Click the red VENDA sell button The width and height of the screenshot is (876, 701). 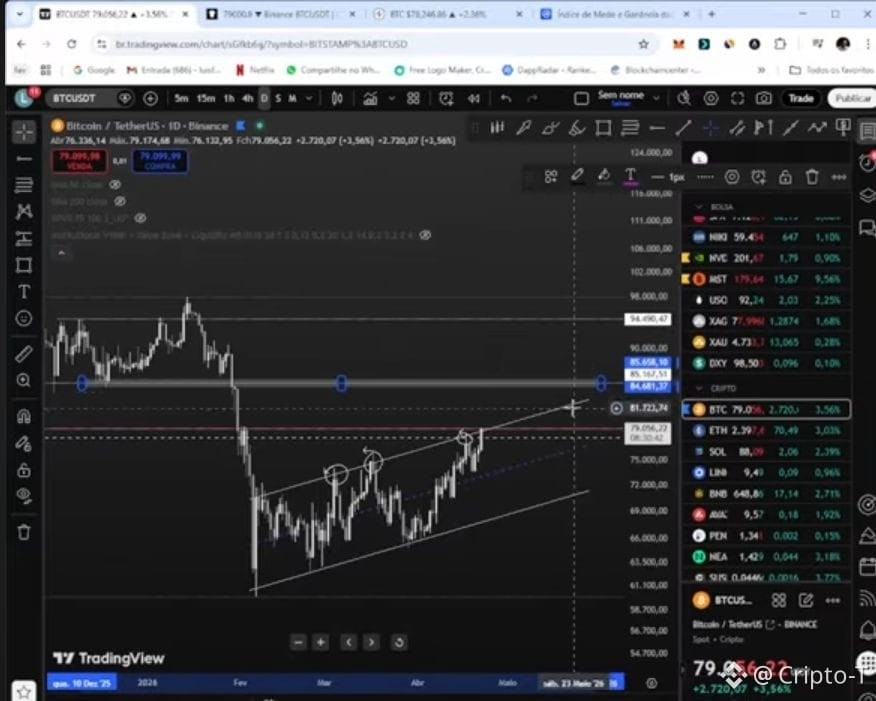[79, 161]
